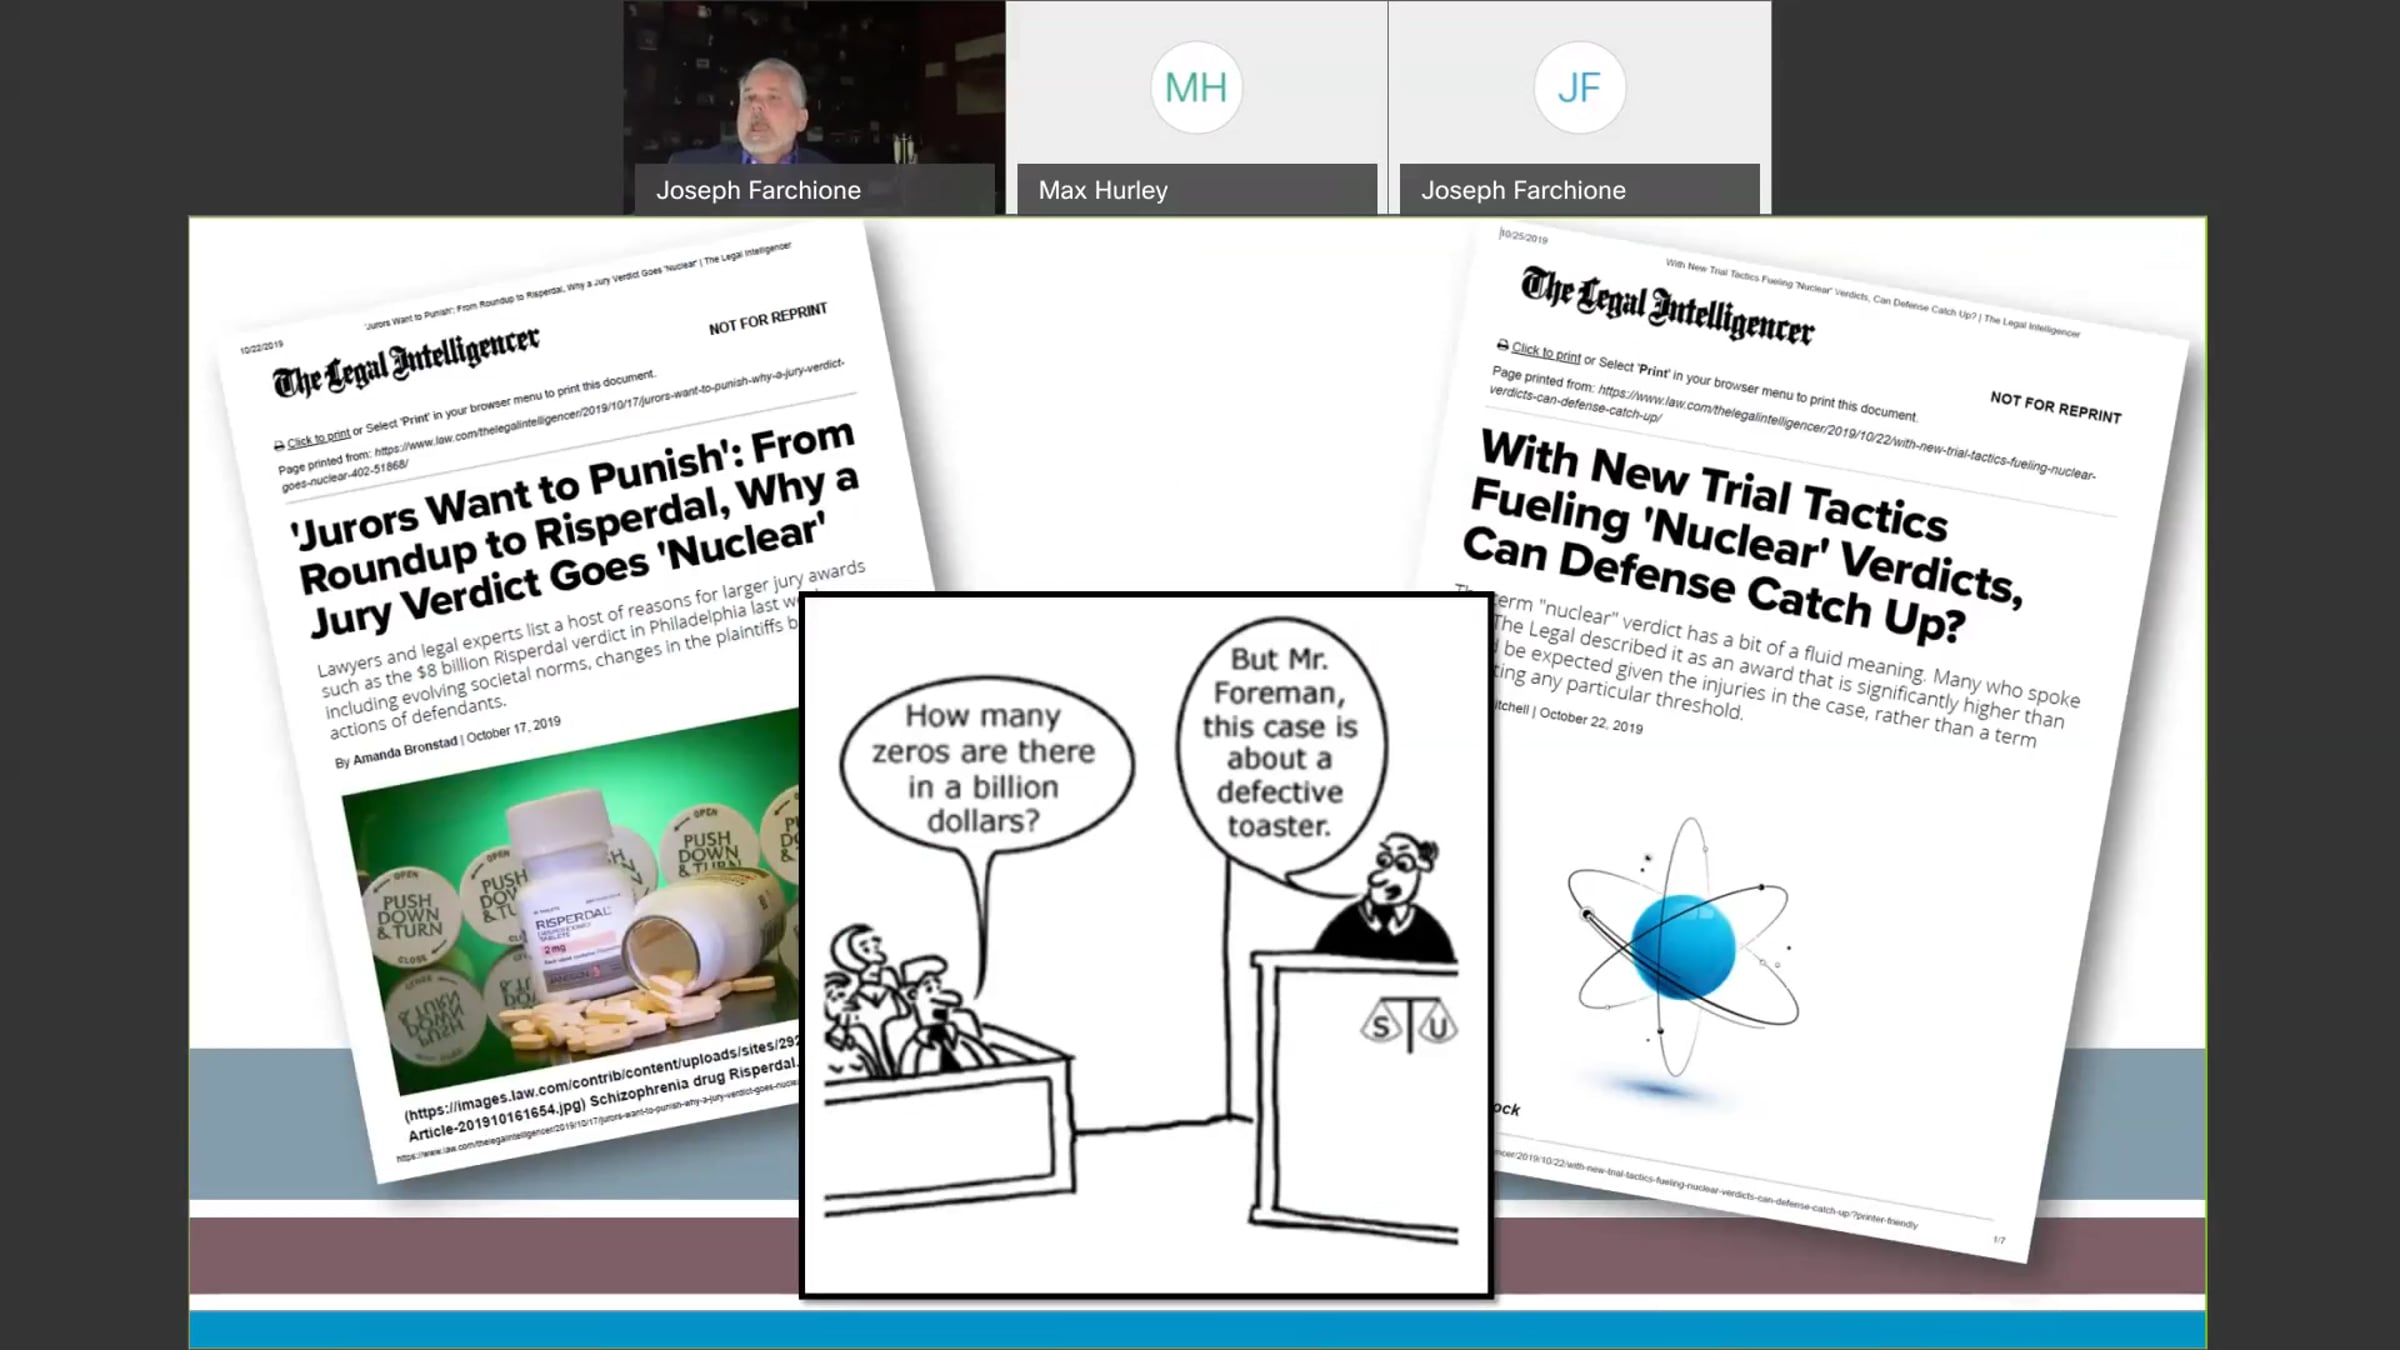
Task: Click the right article's printer icon
Action: click(1502, 345)
